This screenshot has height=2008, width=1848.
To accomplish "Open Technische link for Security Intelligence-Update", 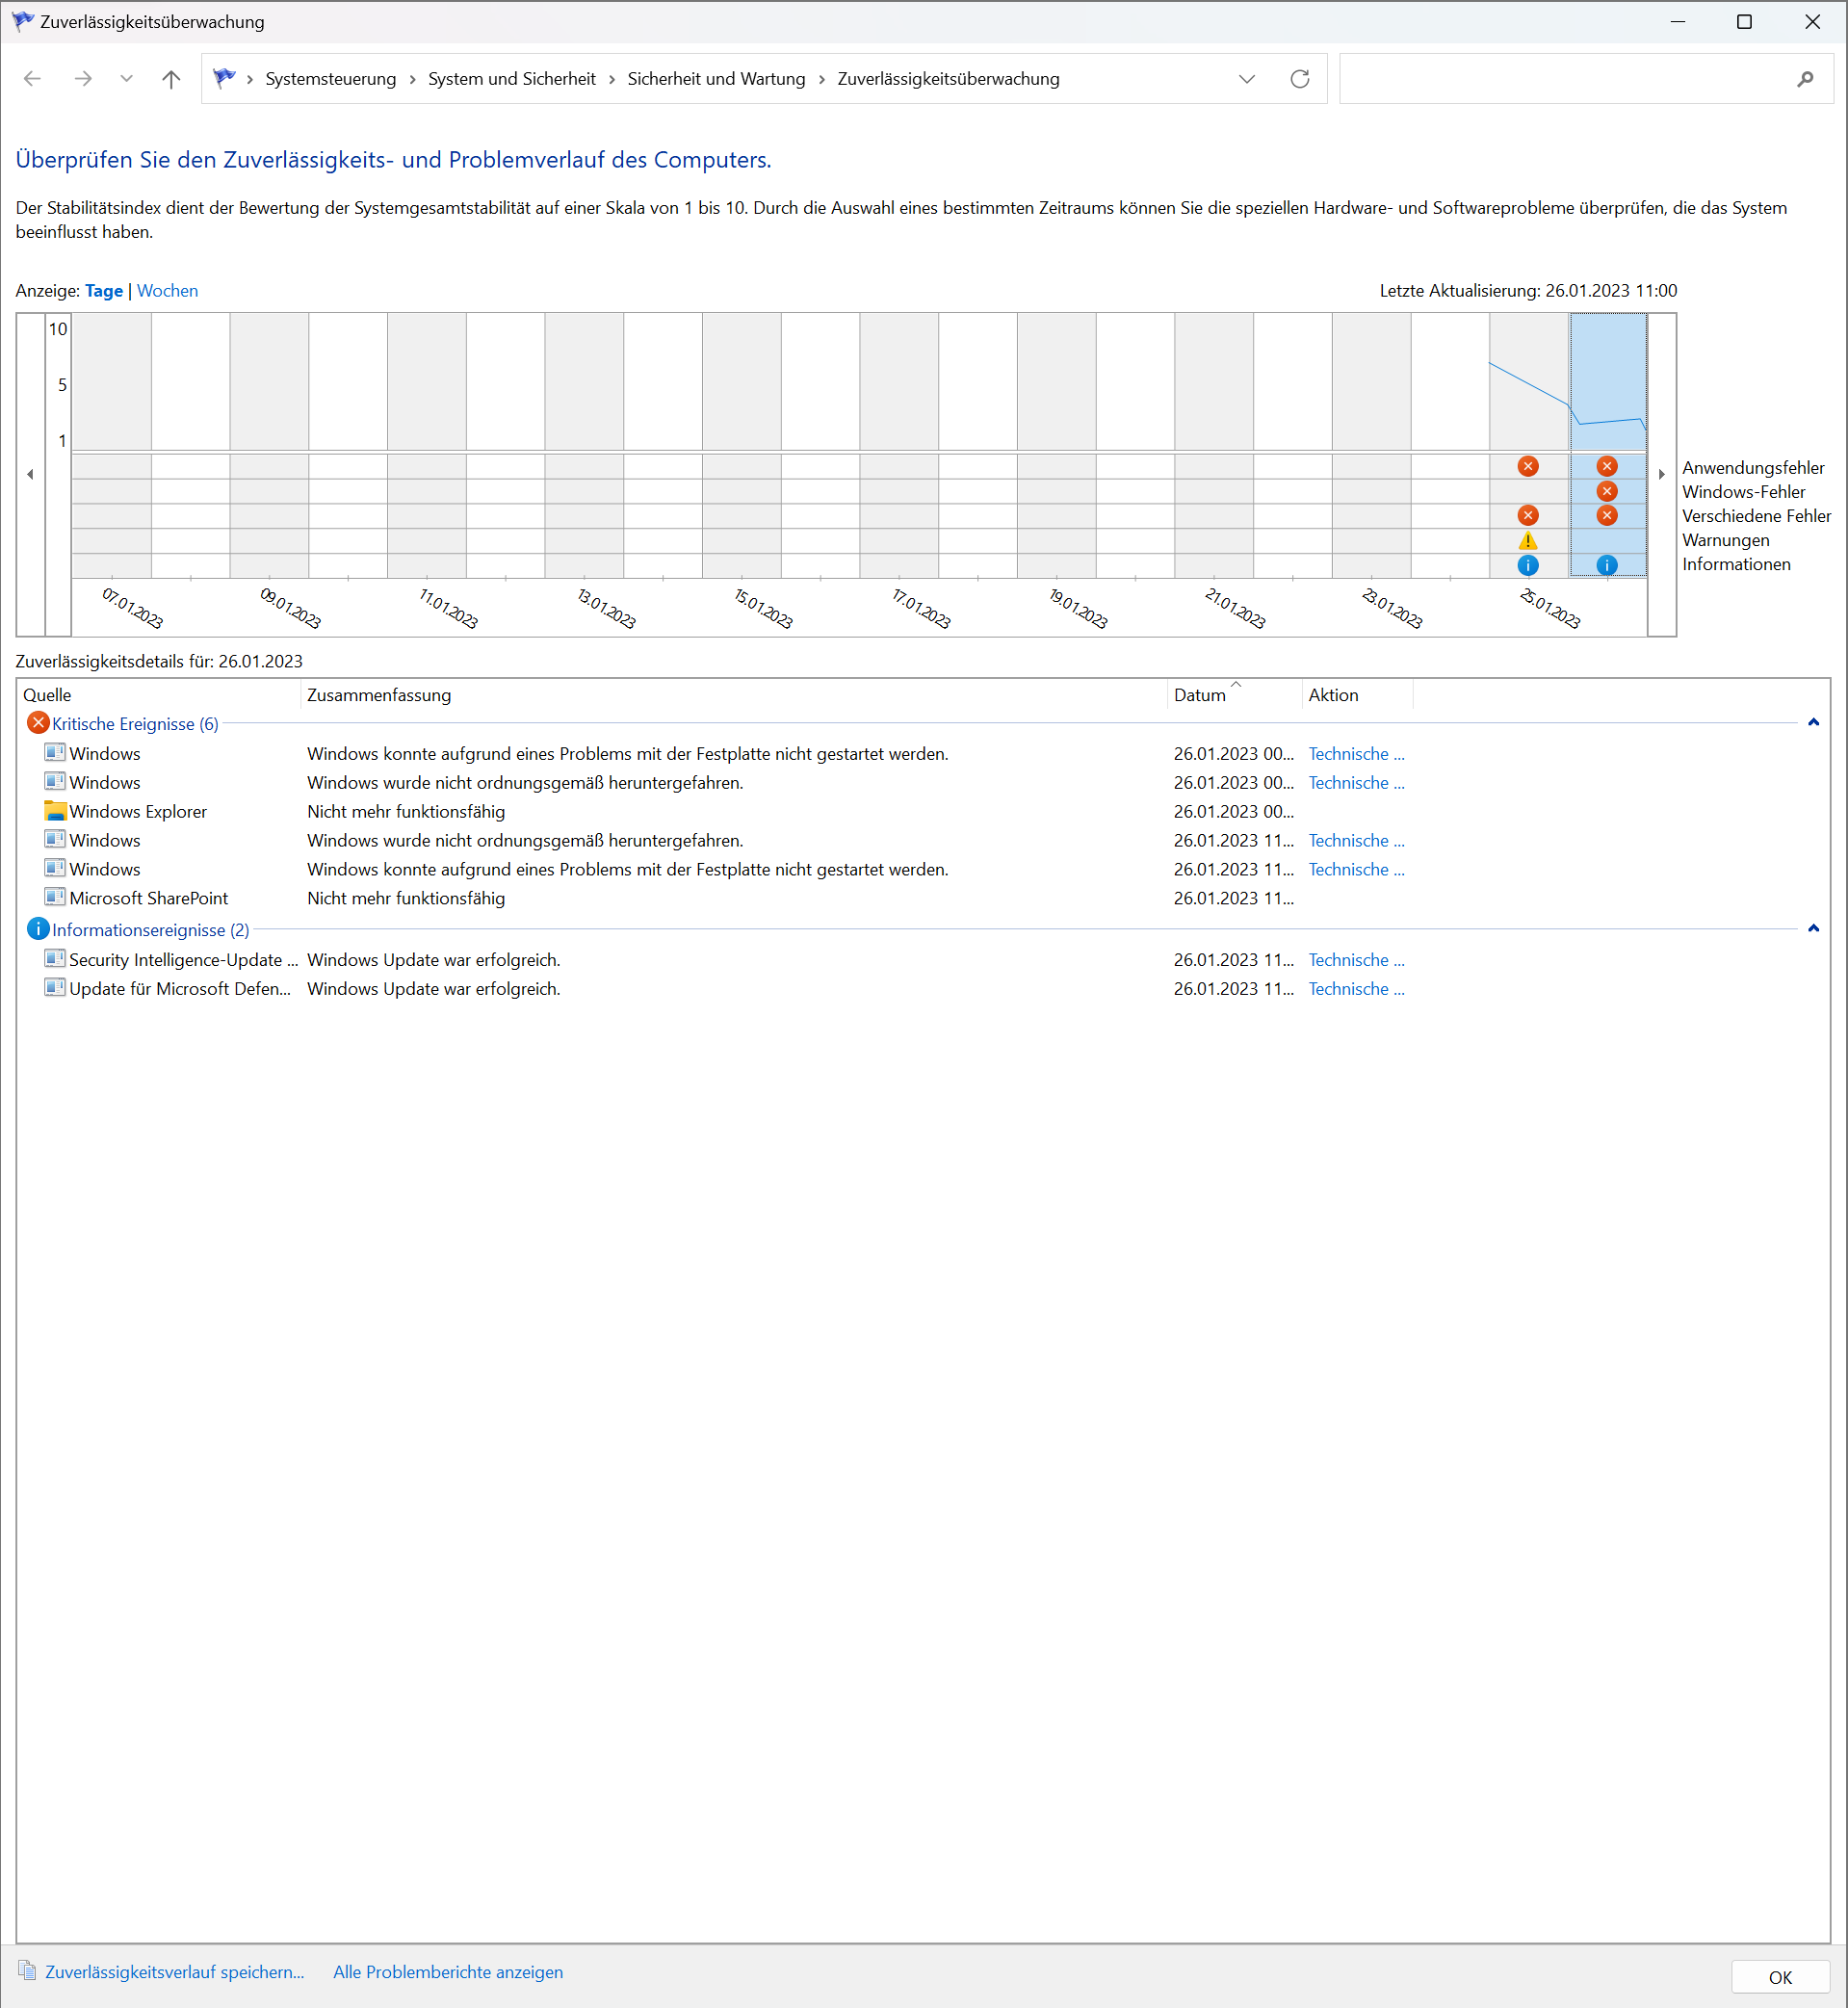I will (1356, 960).
